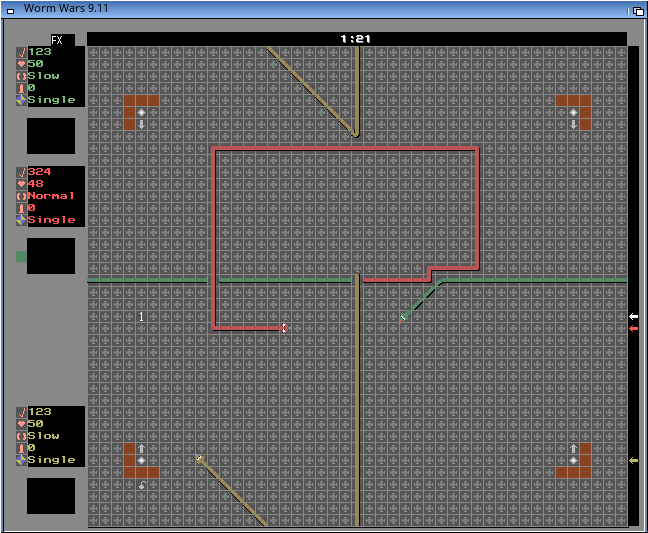
Task: Click the red player's Normal speed indicator
Action: tap(50, 196)
